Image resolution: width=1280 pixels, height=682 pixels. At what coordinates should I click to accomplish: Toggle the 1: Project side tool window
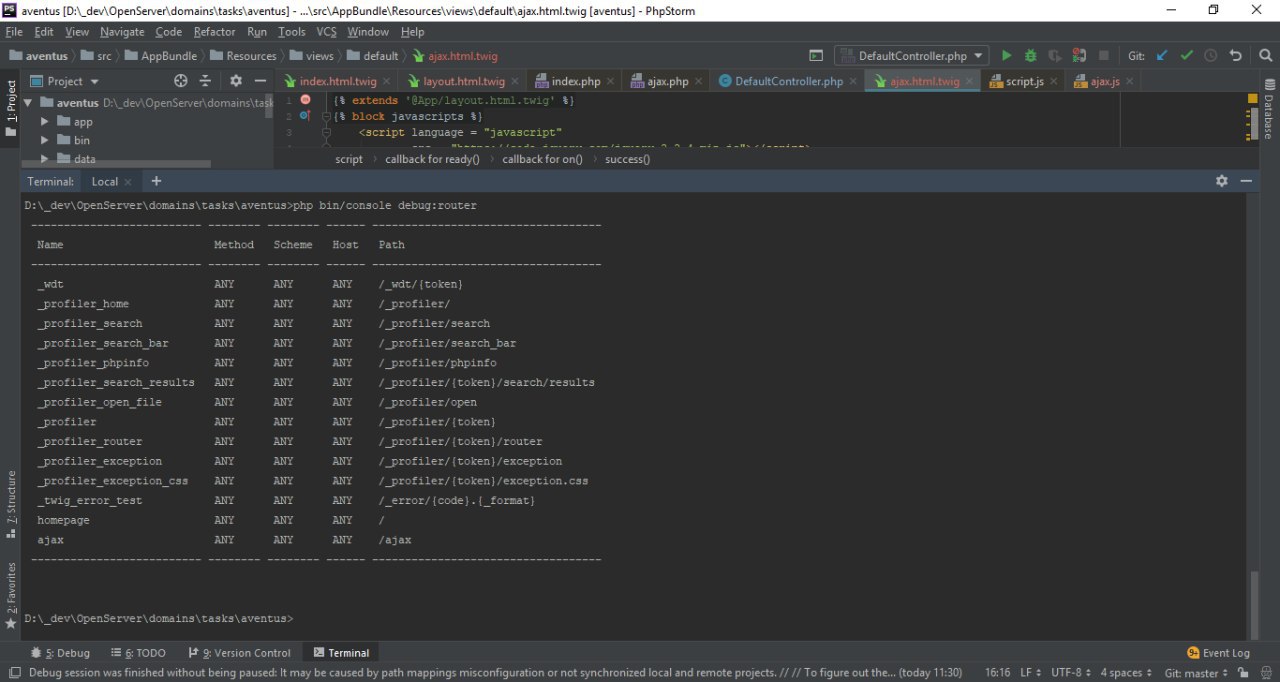pyautogui.click(x=10, y=110)
